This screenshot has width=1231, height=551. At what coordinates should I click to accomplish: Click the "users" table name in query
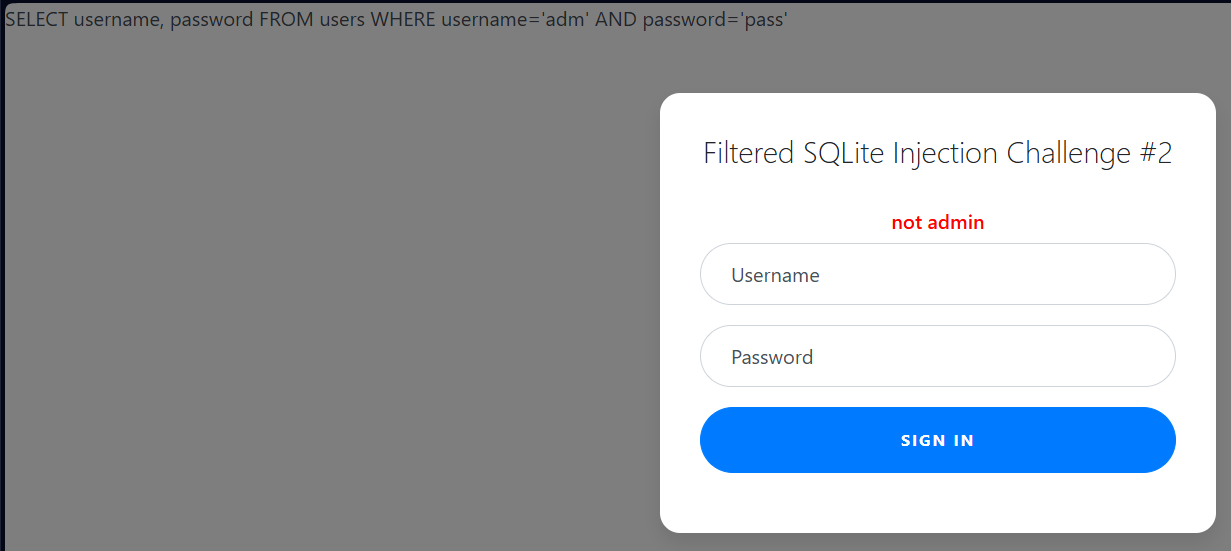click(x=343, y=20)
